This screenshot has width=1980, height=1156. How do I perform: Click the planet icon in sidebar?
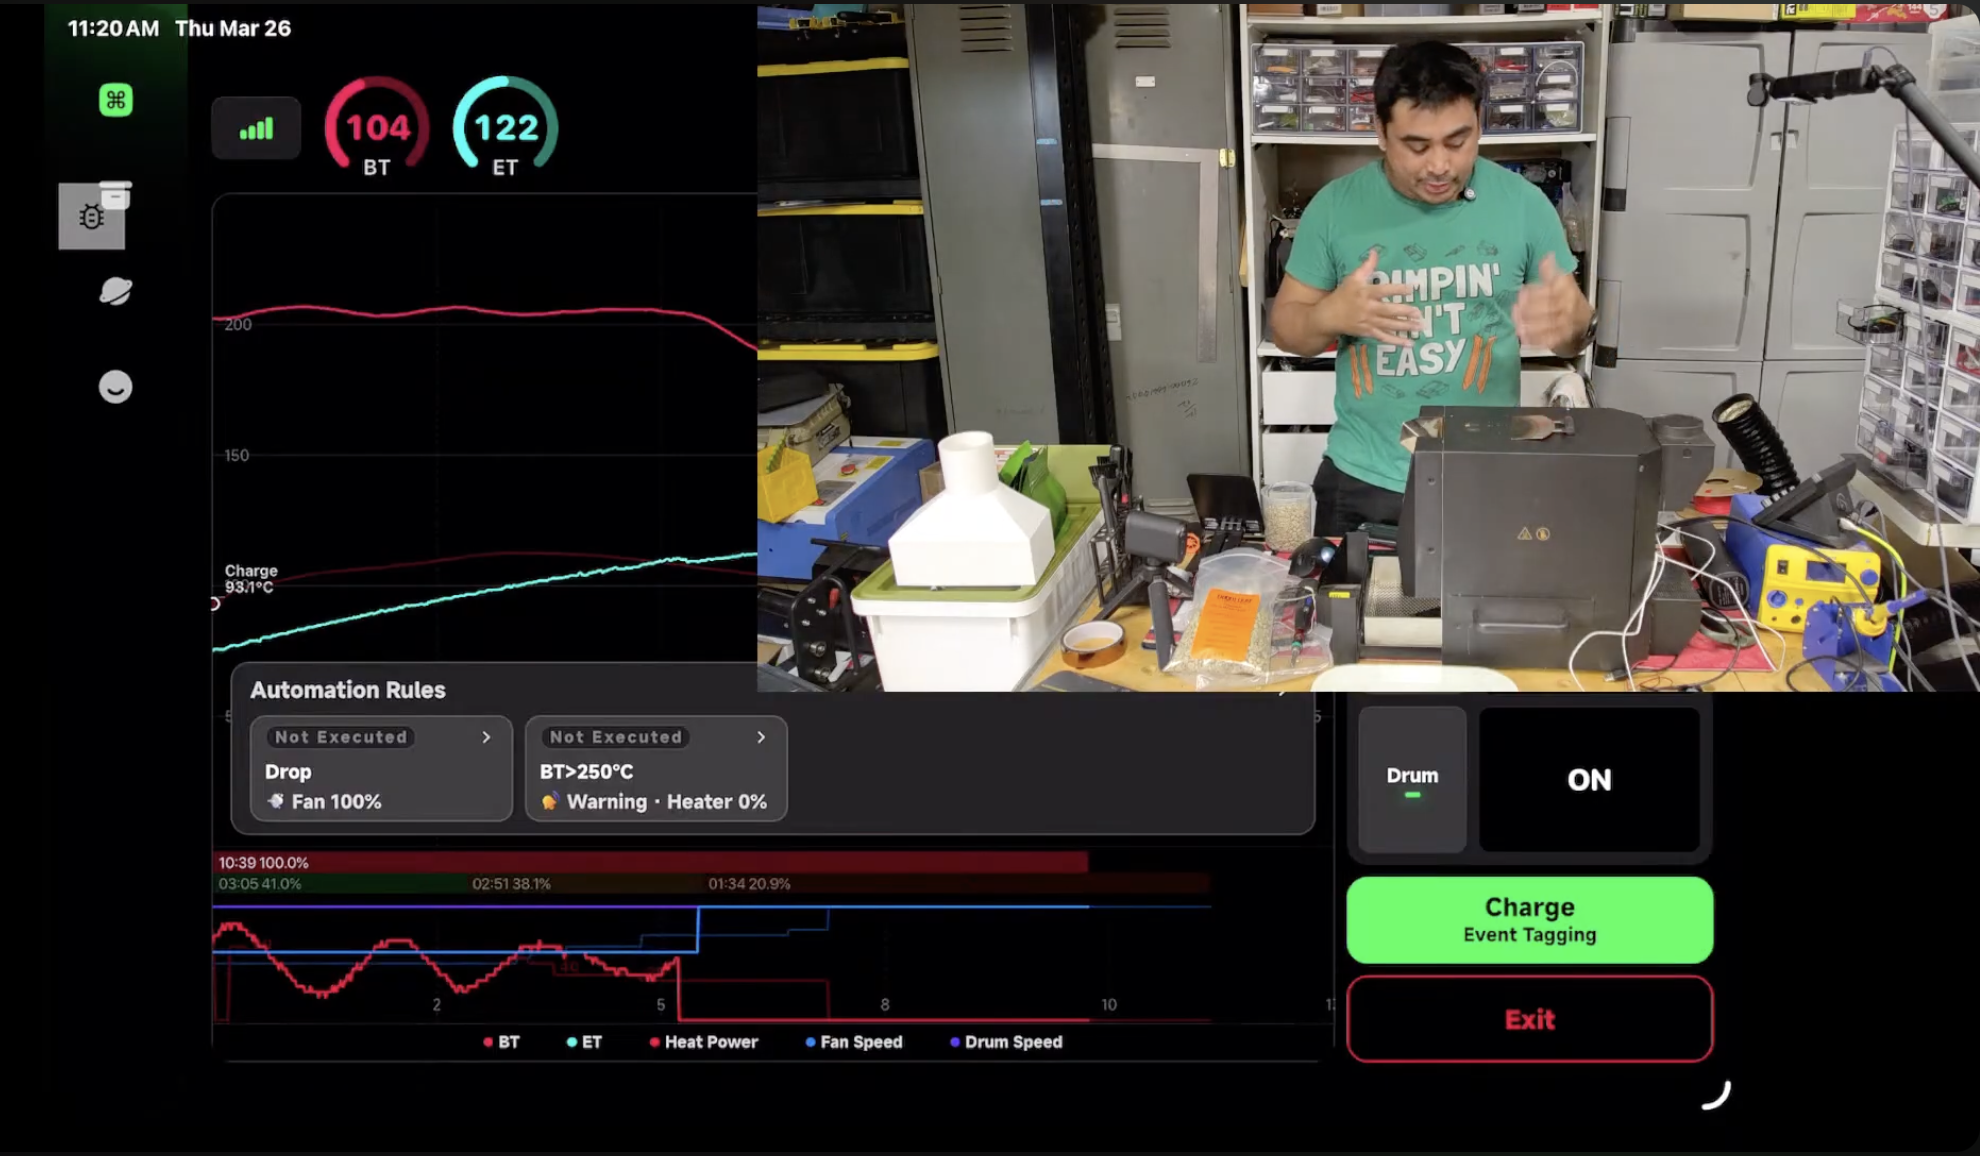click(116, 291)
